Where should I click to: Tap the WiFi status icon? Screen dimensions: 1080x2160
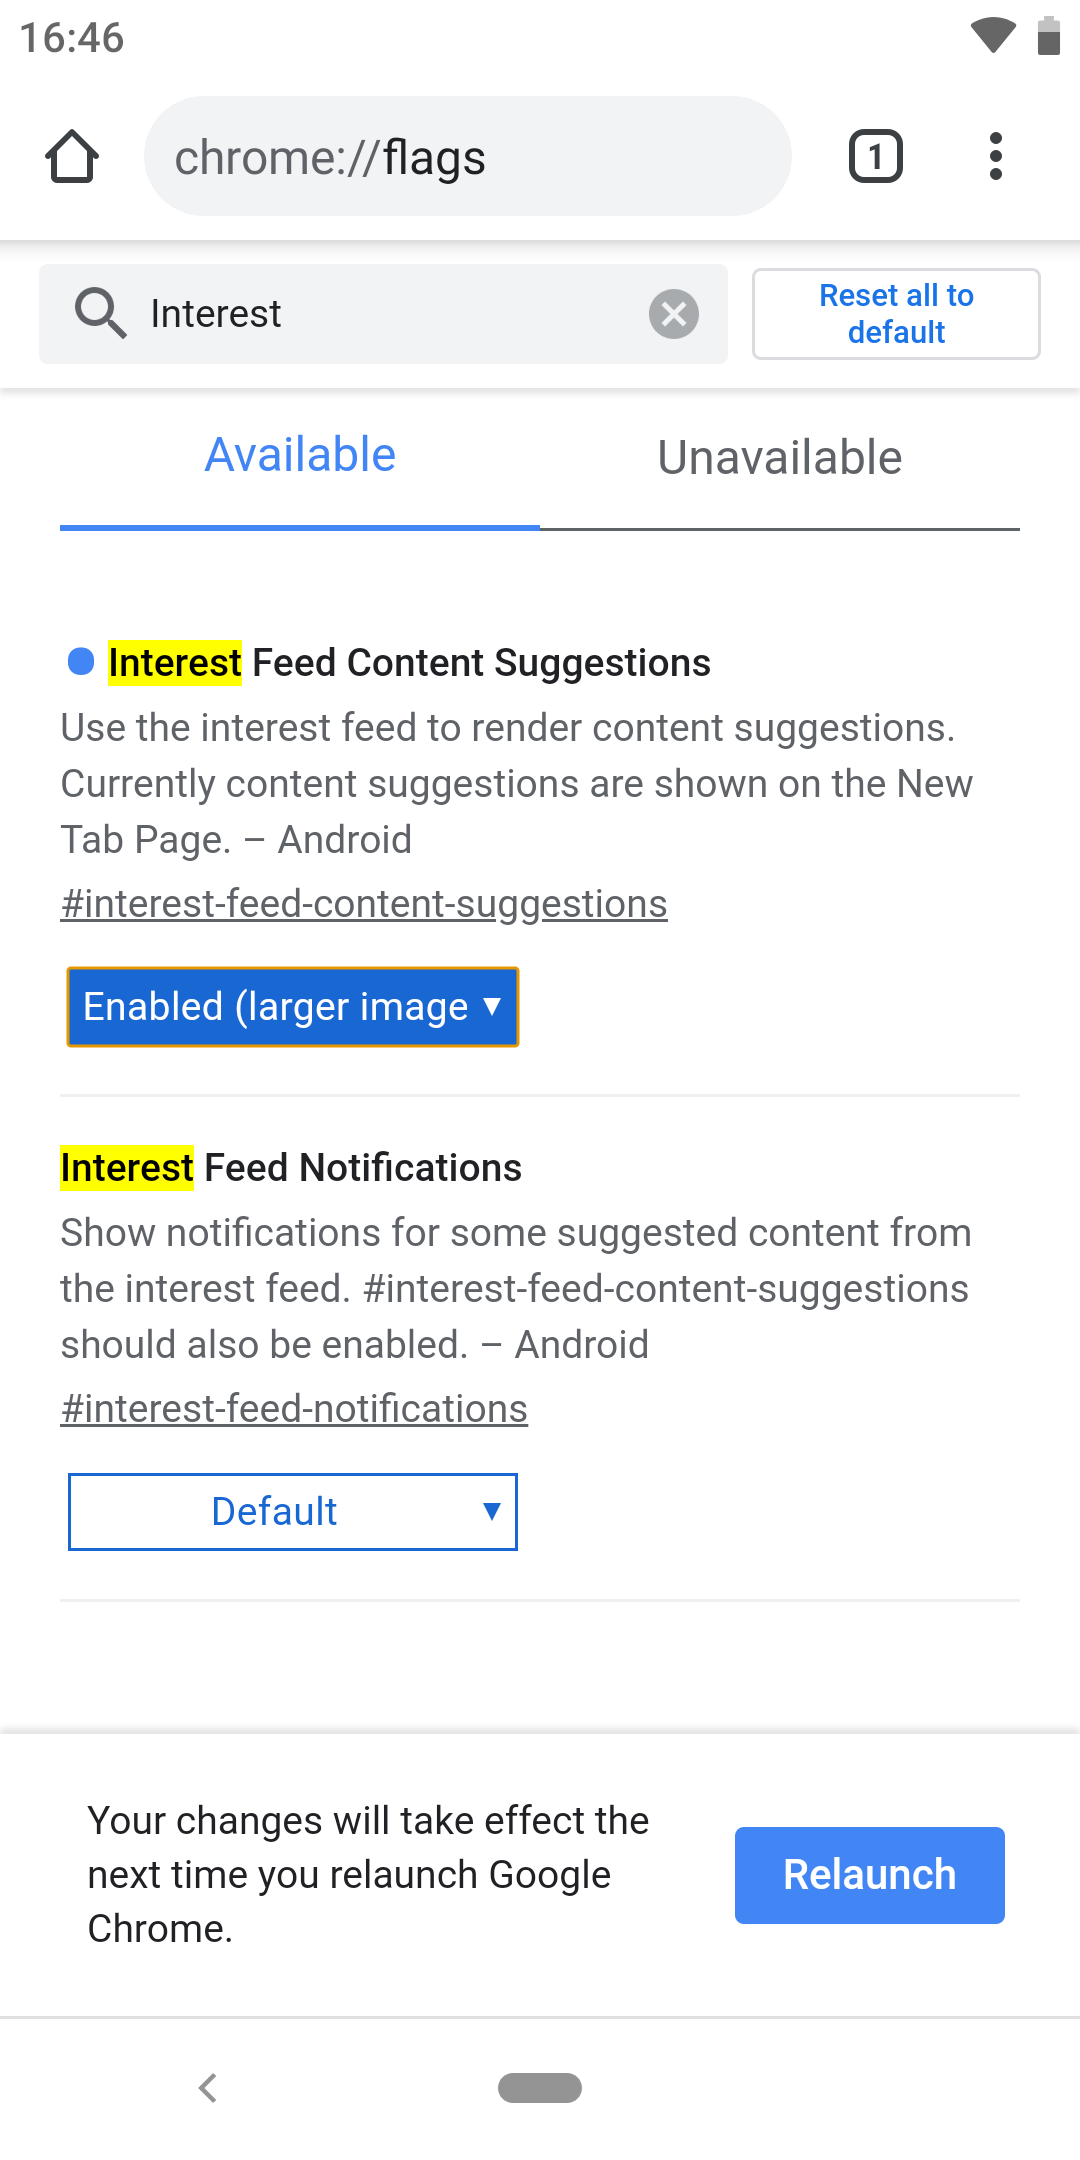click(x=993, y=36)
